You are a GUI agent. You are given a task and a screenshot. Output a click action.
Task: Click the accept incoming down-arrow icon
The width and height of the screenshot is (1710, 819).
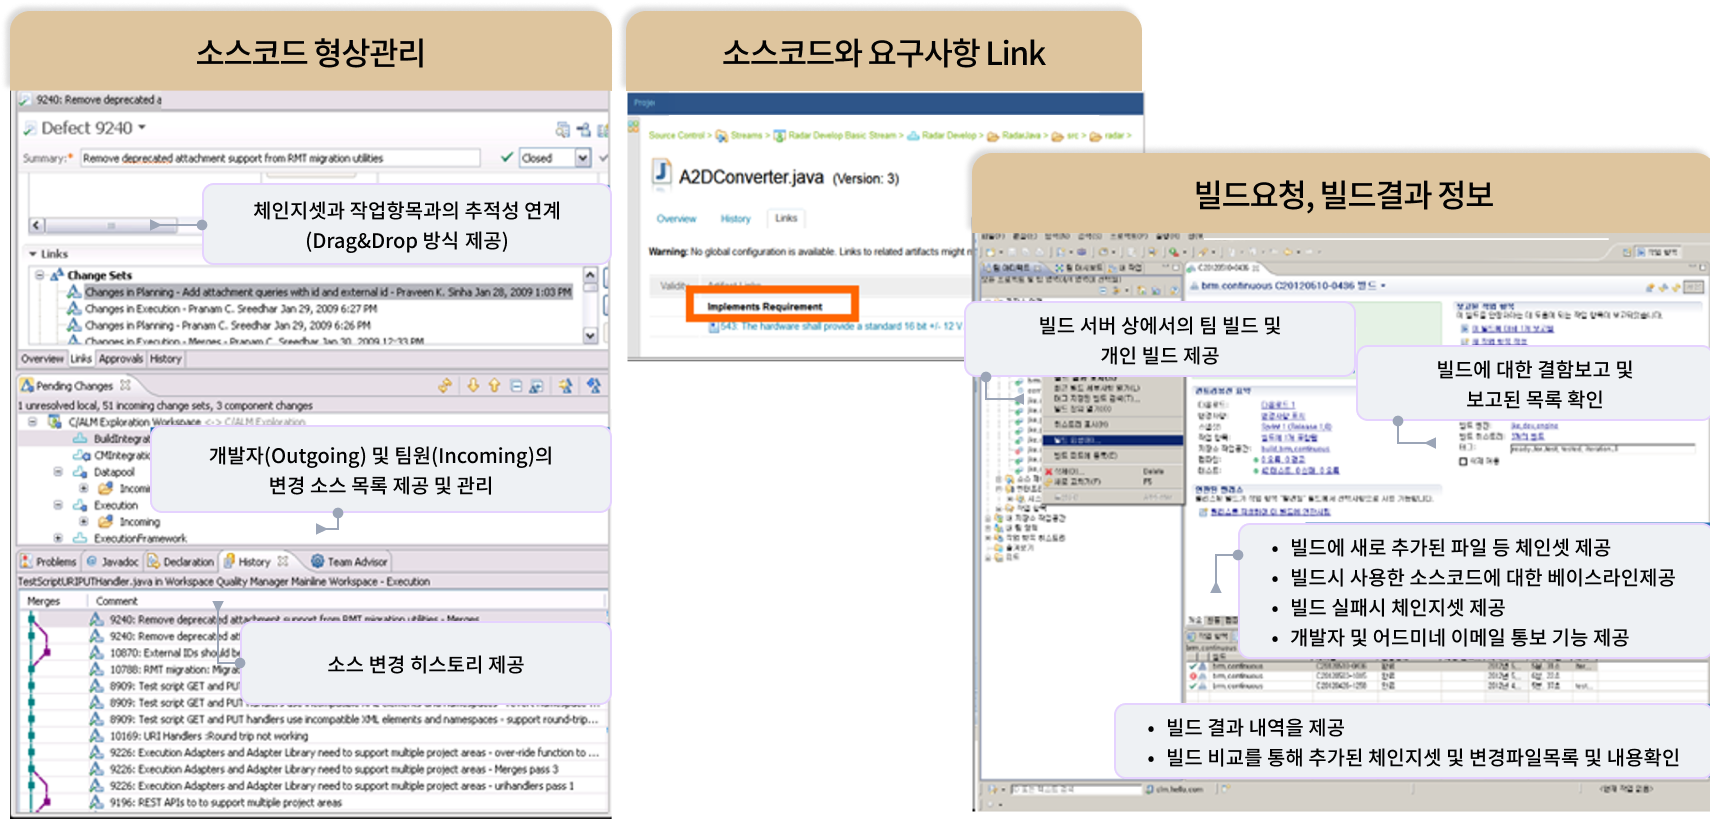tap(473, 385)
